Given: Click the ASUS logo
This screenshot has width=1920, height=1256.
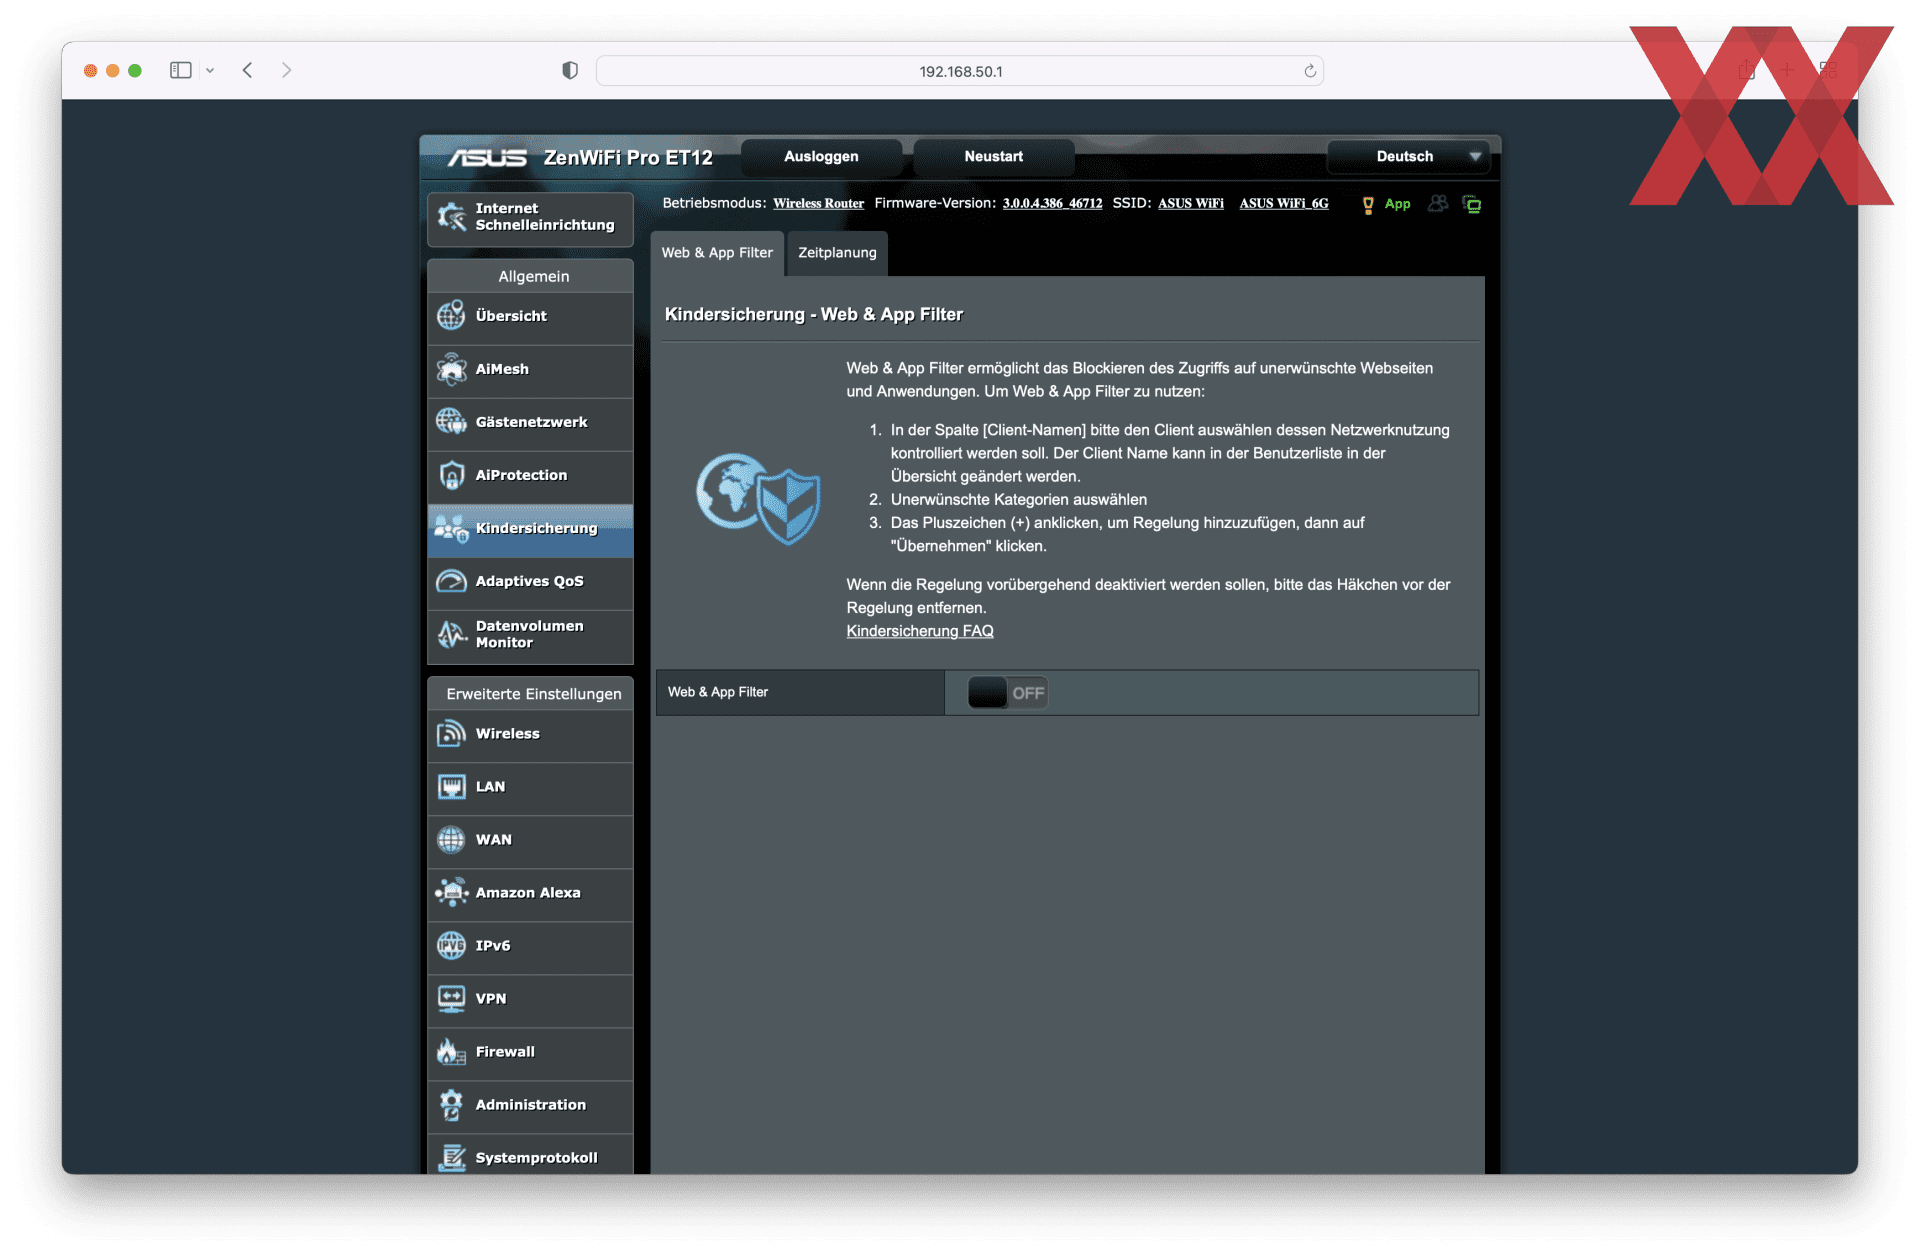Looking at the screenshot, I should 487,158.
